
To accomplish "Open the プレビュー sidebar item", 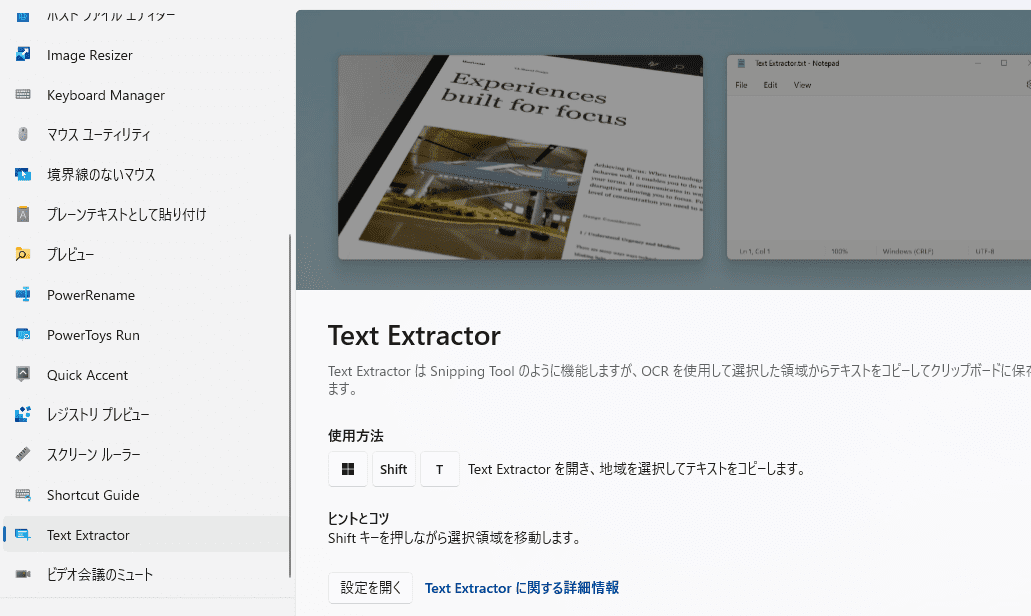I will coord(146,255).
